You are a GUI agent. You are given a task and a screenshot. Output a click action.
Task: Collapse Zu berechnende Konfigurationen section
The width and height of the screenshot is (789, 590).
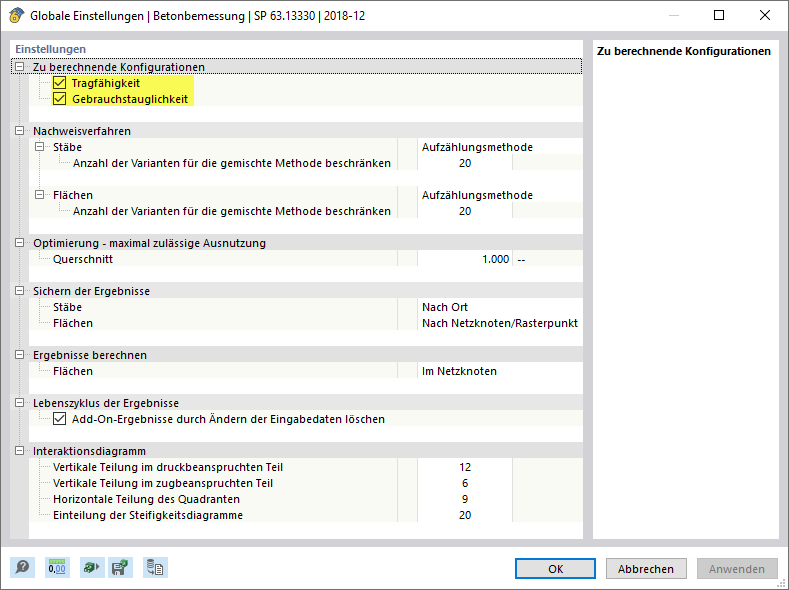point(19,66)
